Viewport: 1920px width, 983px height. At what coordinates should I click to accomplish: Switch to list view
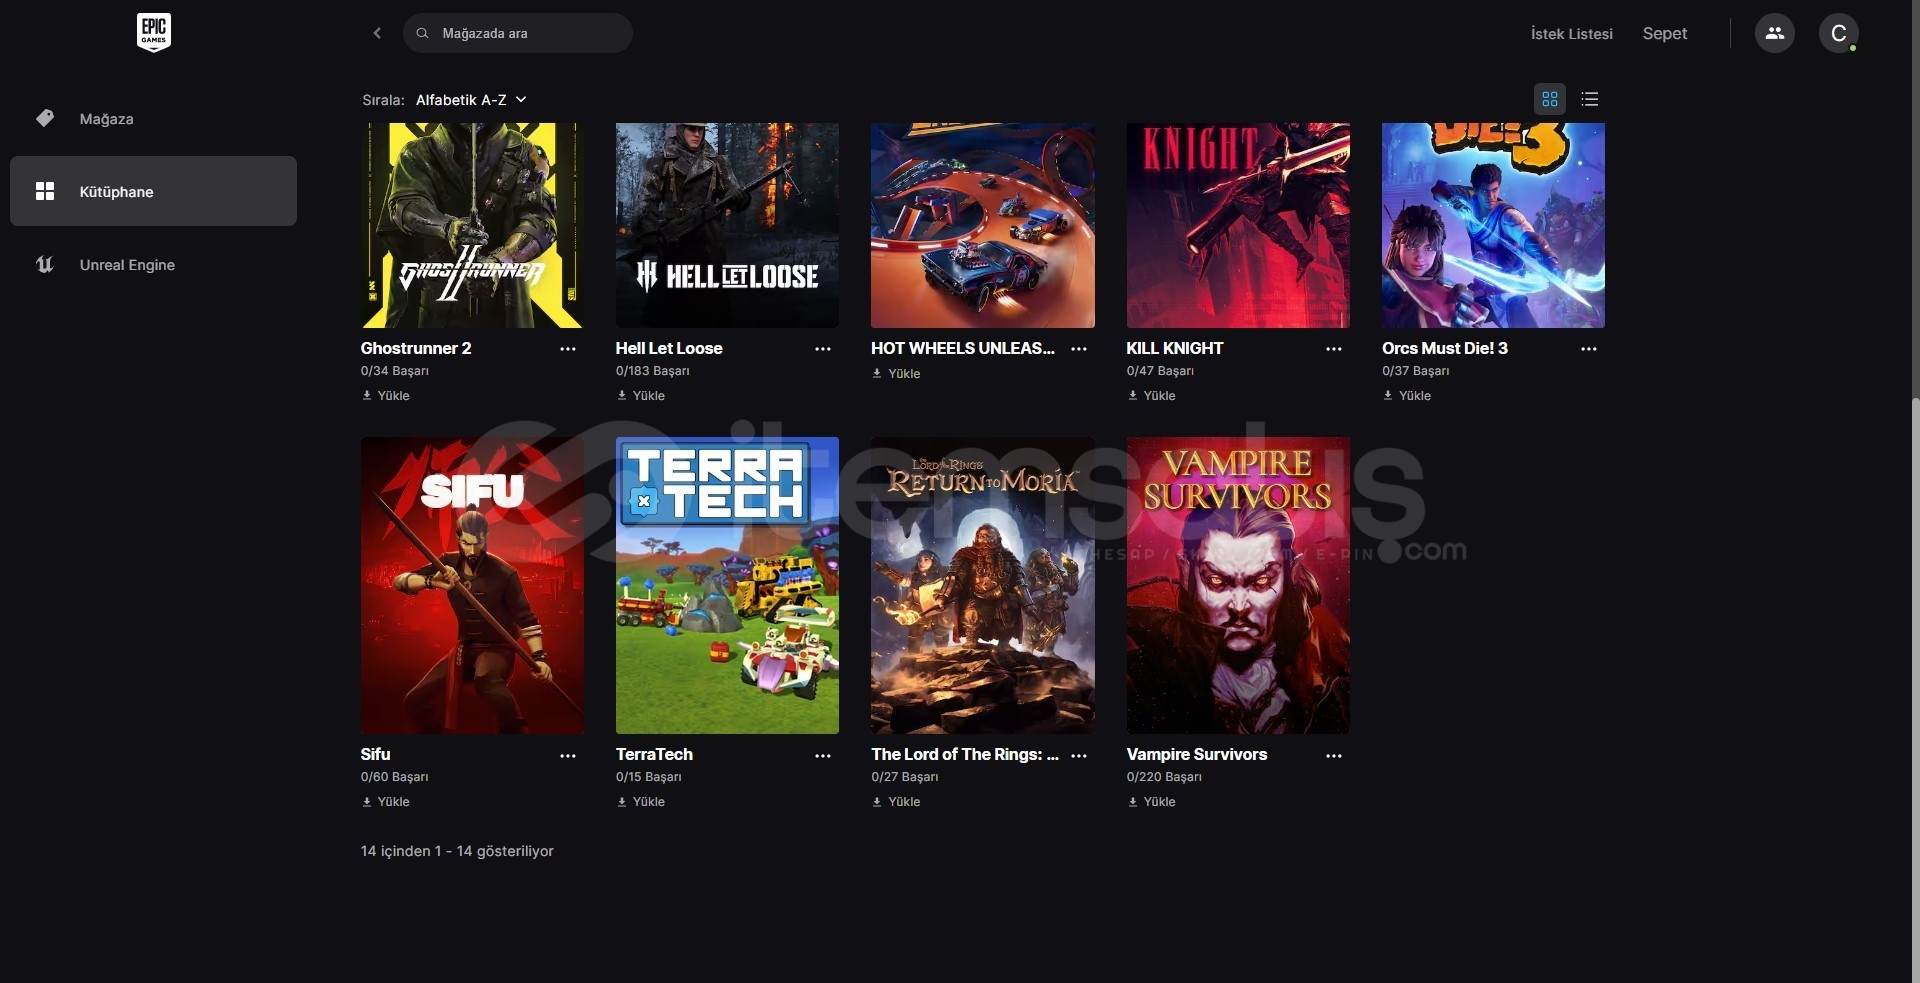[1589, 99]
